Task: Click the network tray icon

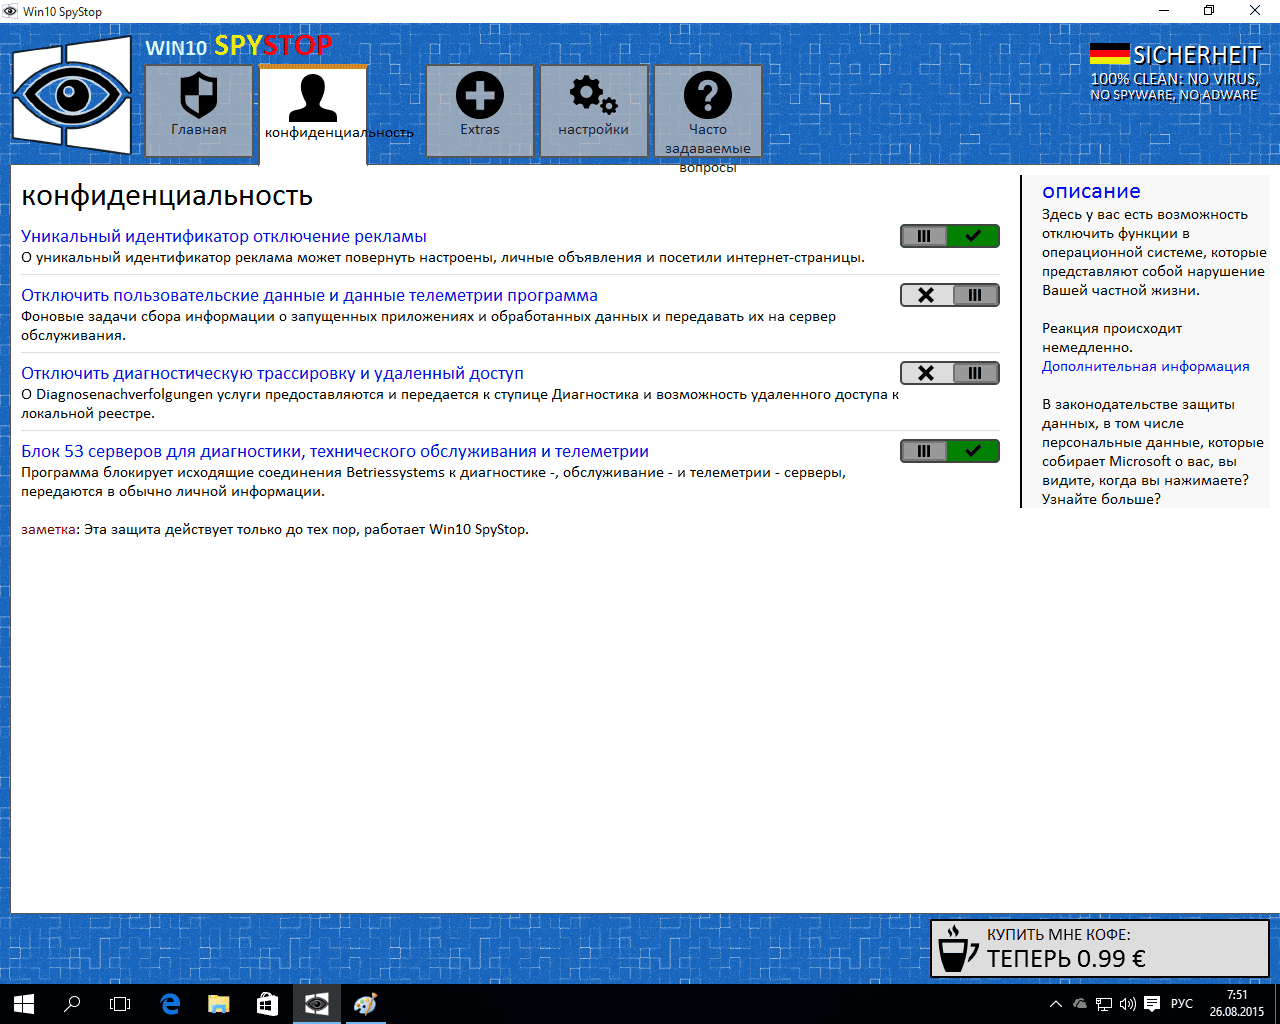Action: (1104, 1004)
